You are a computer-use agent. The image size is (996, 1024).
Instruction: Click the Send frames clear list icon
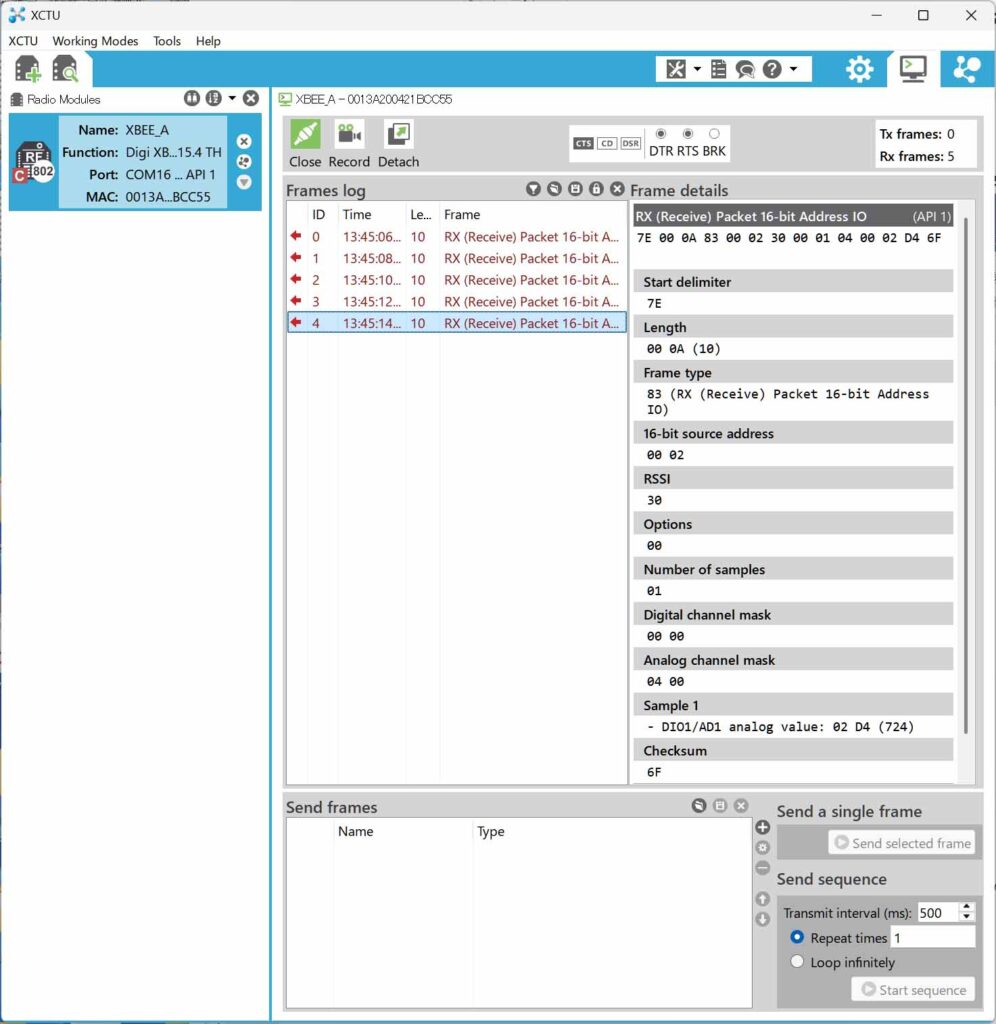click(x=741, y=806)
